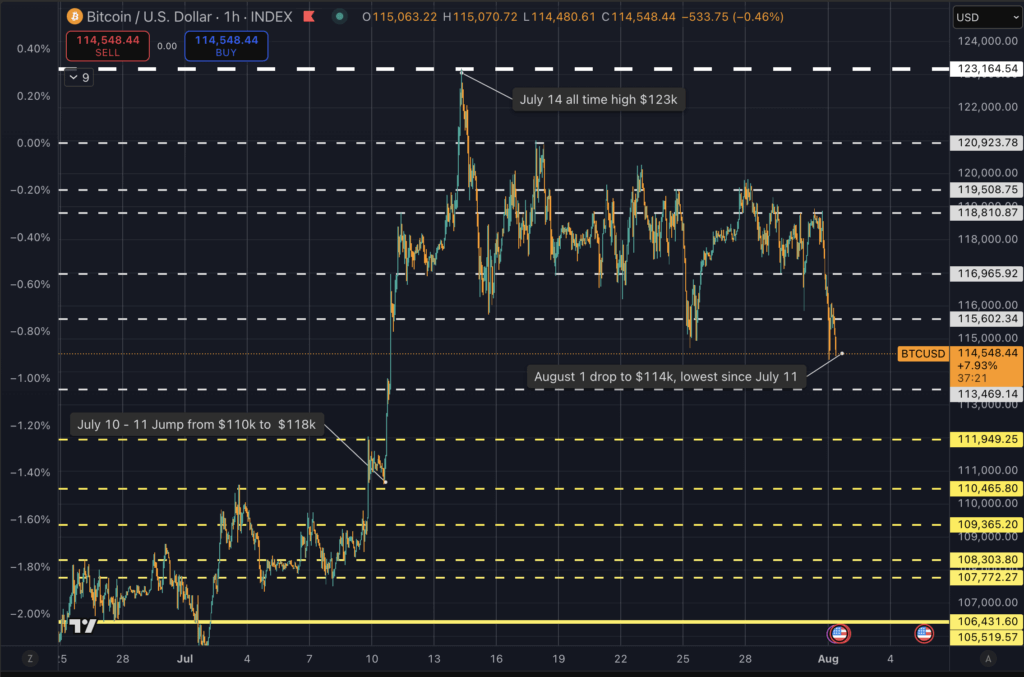The width and height of the screenshot is (1024, 677).
Task: Open the first US flag economic event marker
Action: [839, 633]
